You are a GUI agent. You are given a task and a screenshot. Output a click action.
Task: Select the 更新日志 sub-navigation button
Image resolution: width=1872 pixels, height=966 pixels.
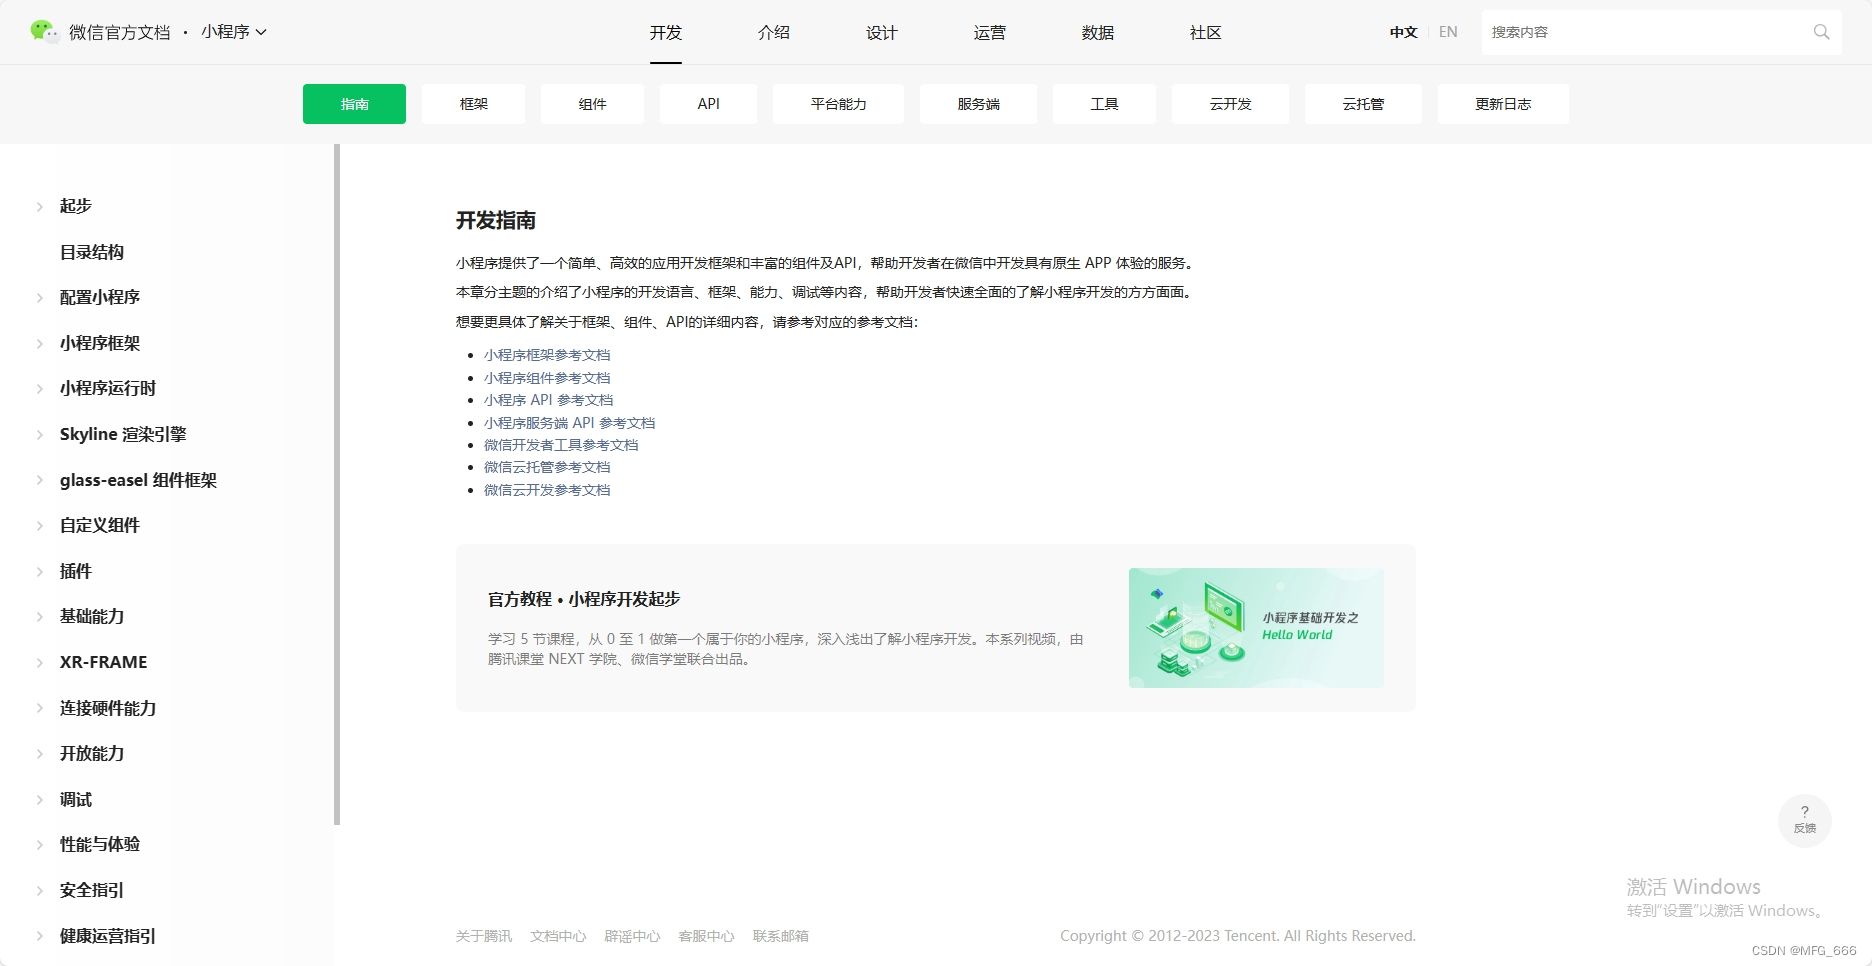pos(1503,104)
